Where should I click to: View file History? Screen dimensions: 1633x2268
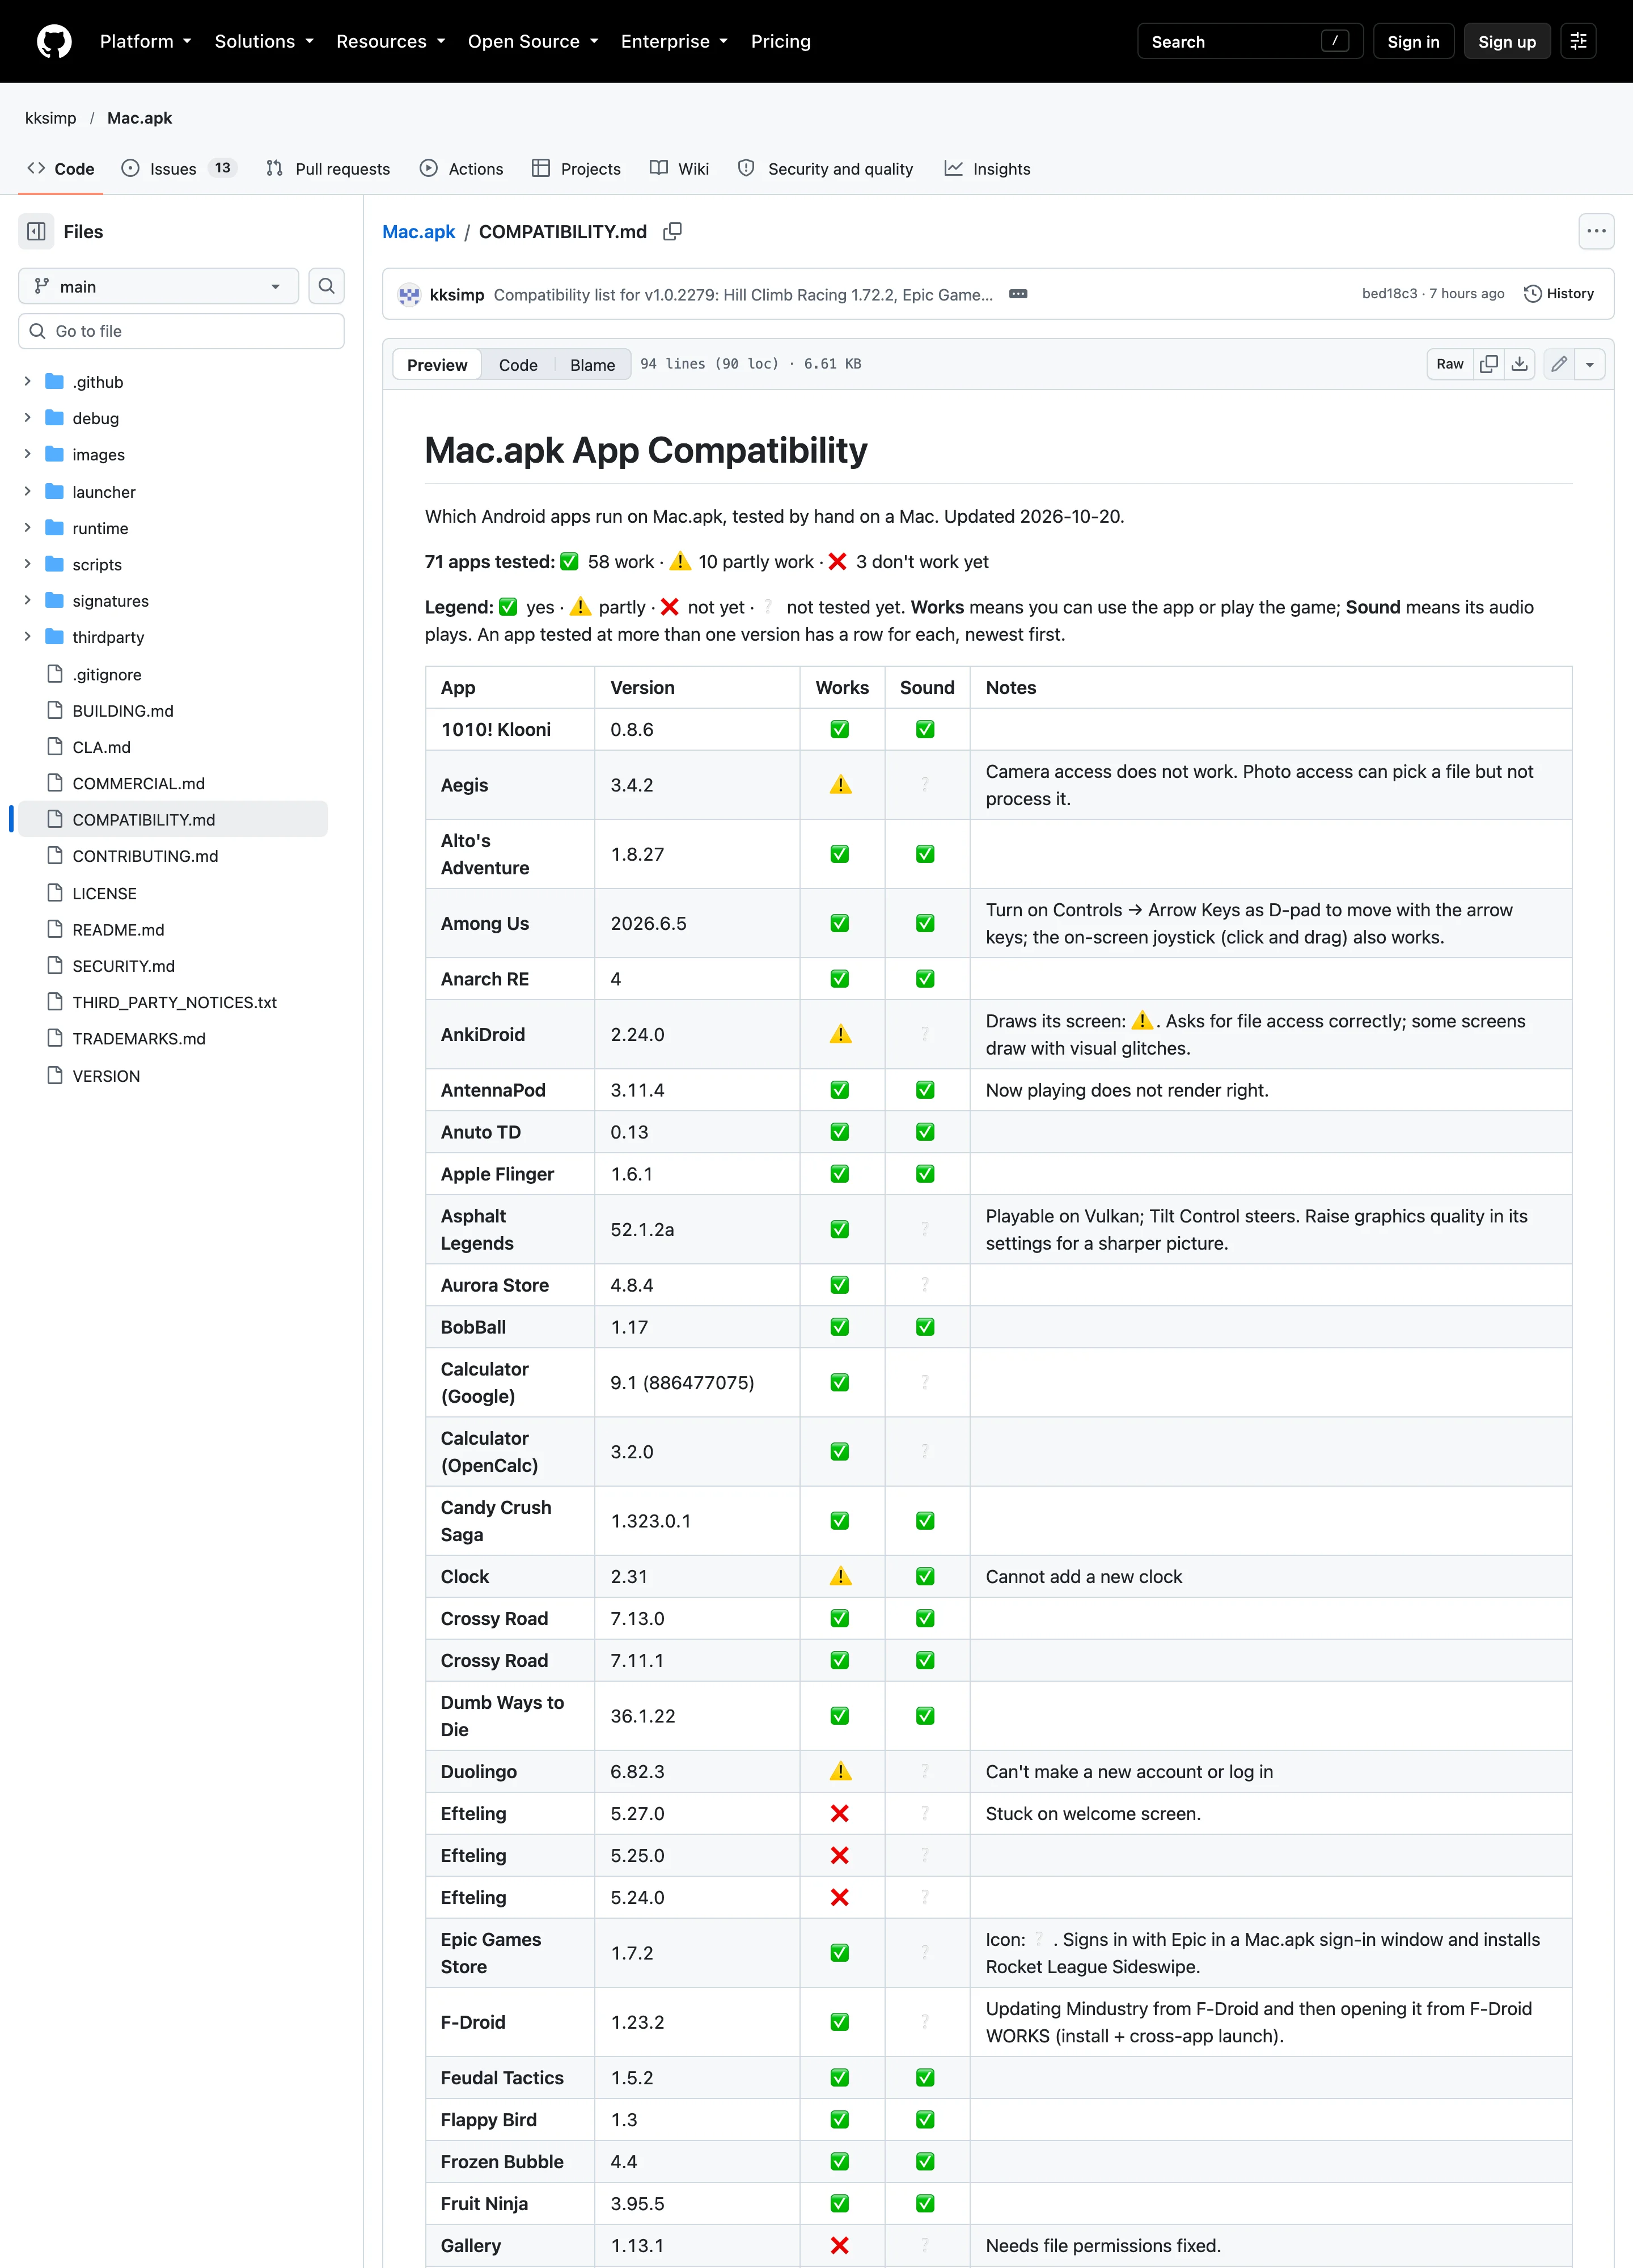tap(1559, 294)
